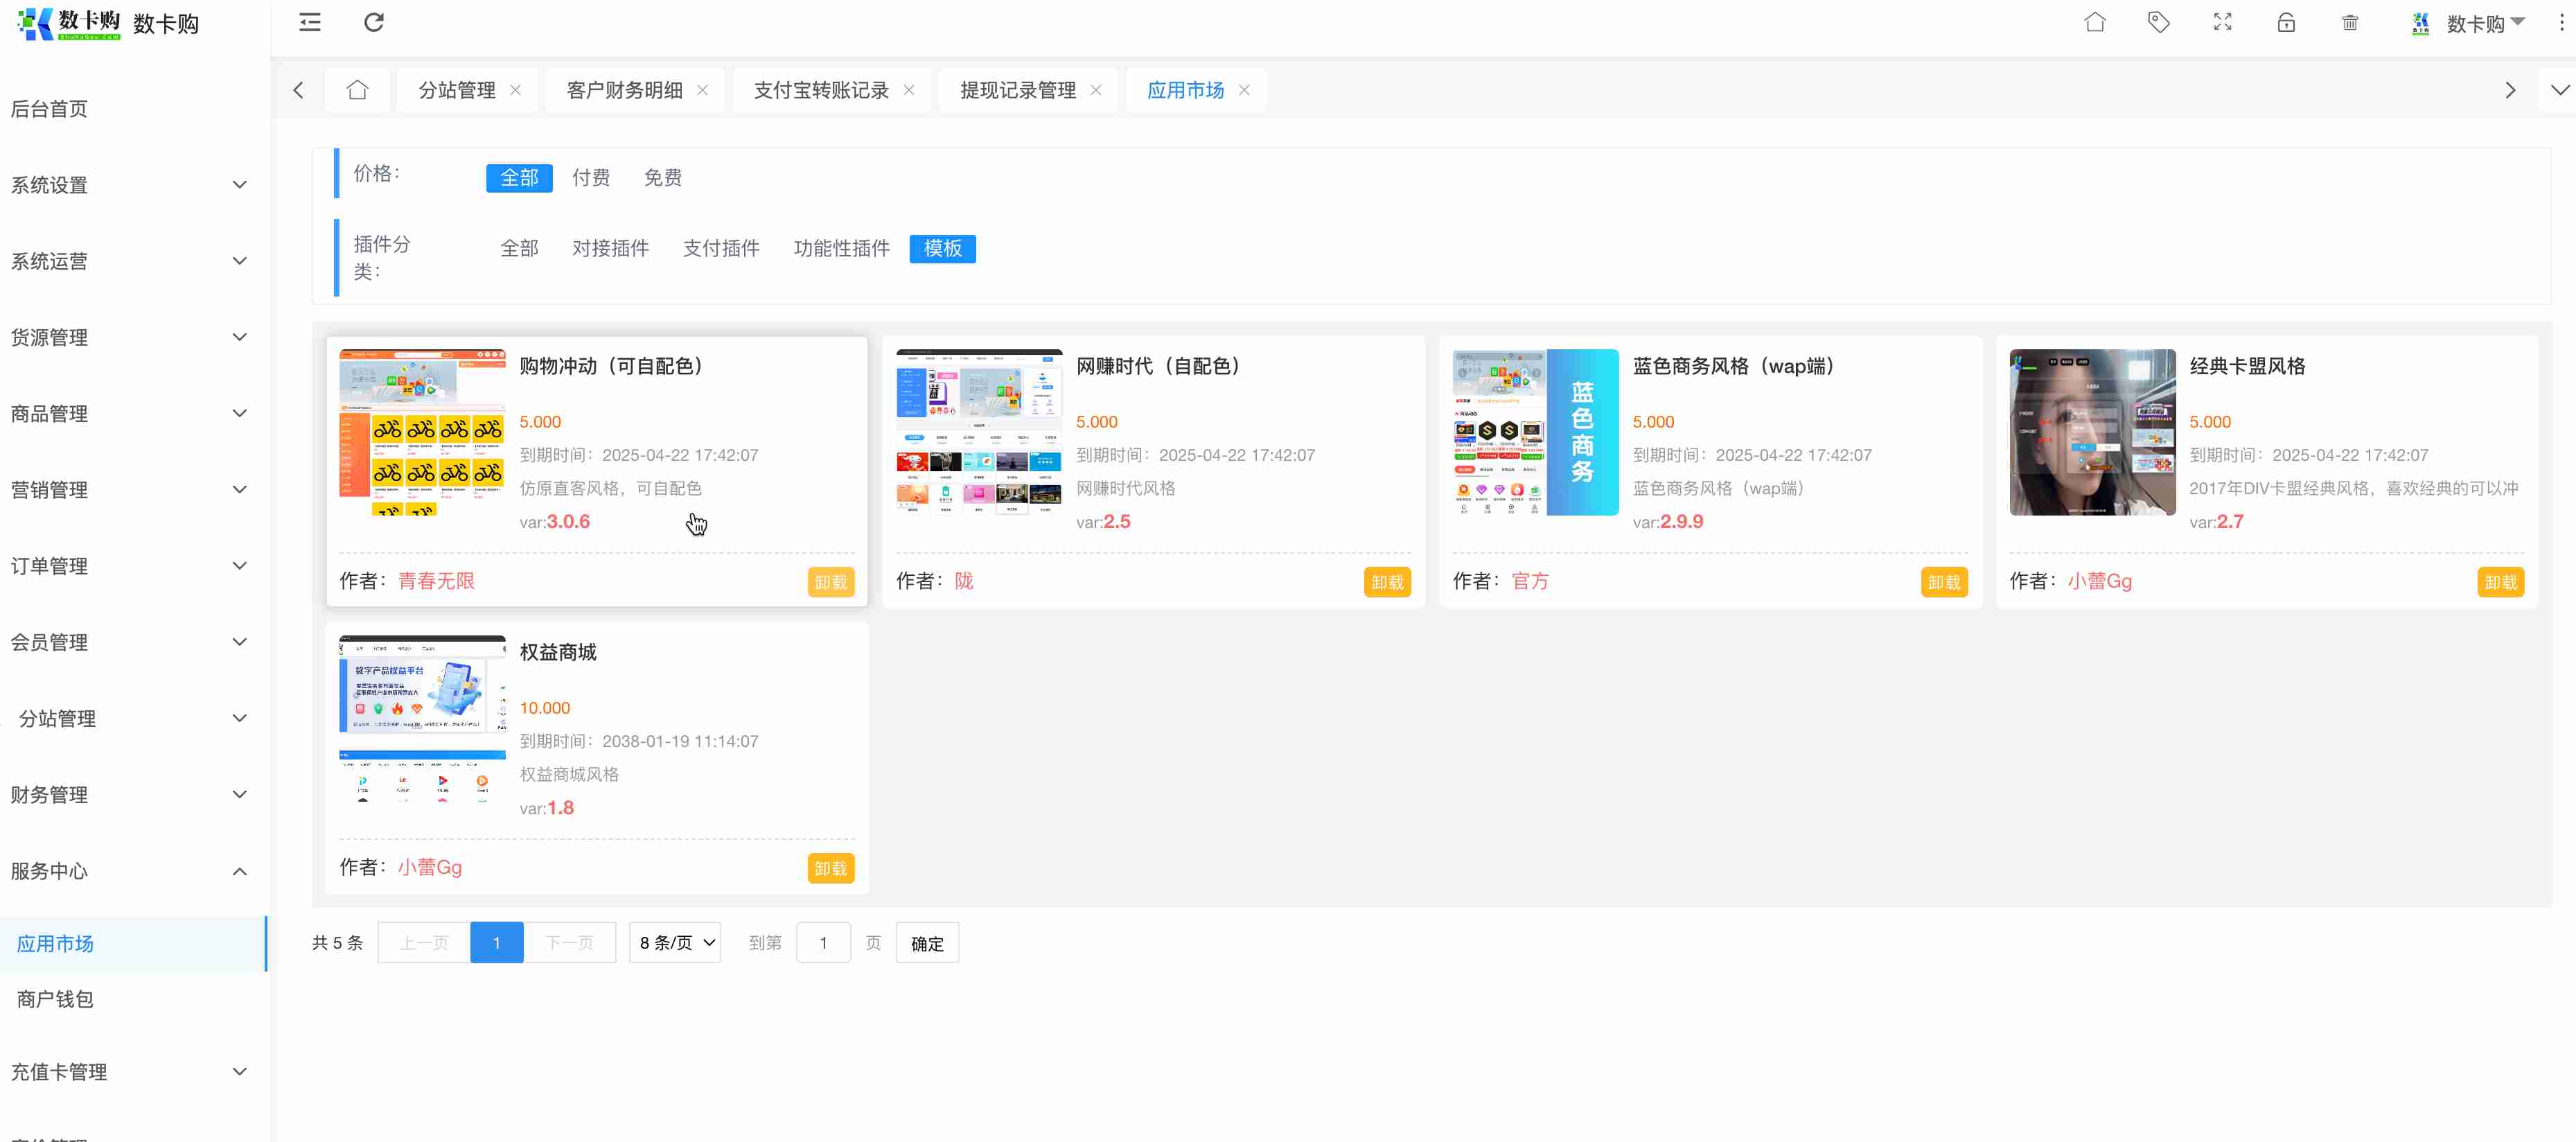Click the home icon in top-right header
Viewport: 2576px width, 1142px height.
2094,22
